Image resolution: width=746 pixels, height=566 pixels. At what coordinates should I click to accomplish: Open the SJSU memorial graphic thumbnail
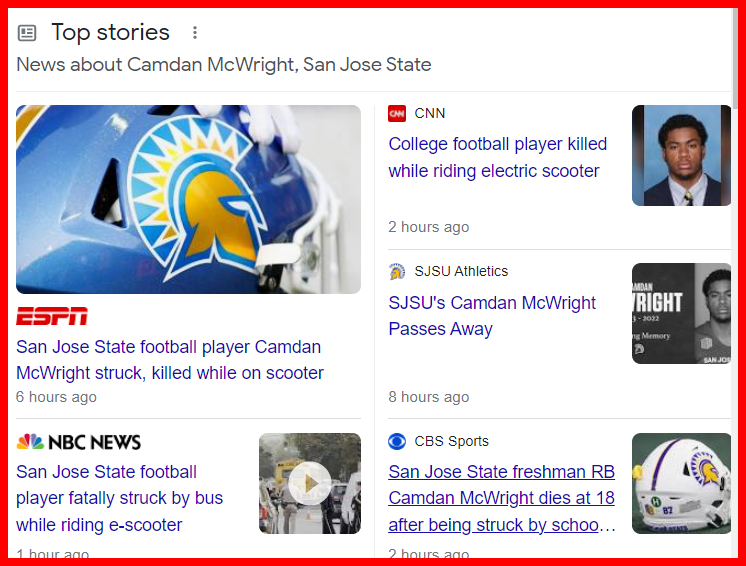pos(681,313)
